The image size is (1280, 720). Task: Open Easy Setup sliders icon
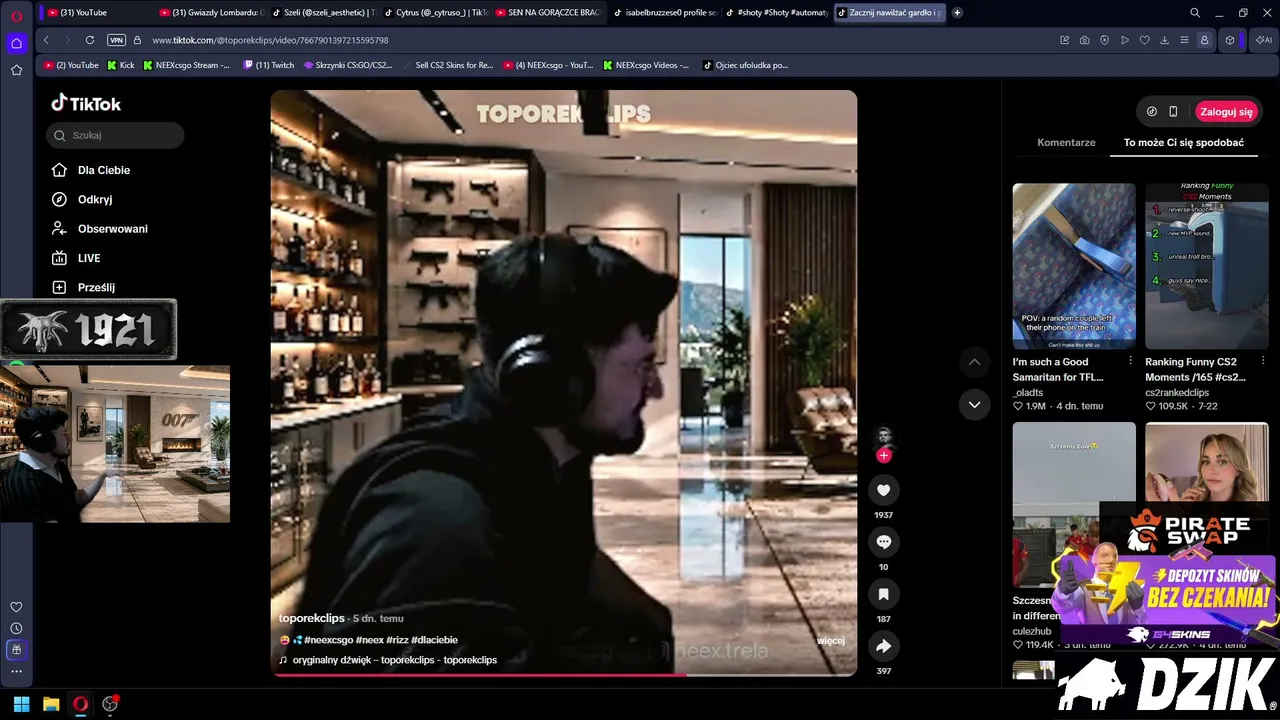point(1184,40)
